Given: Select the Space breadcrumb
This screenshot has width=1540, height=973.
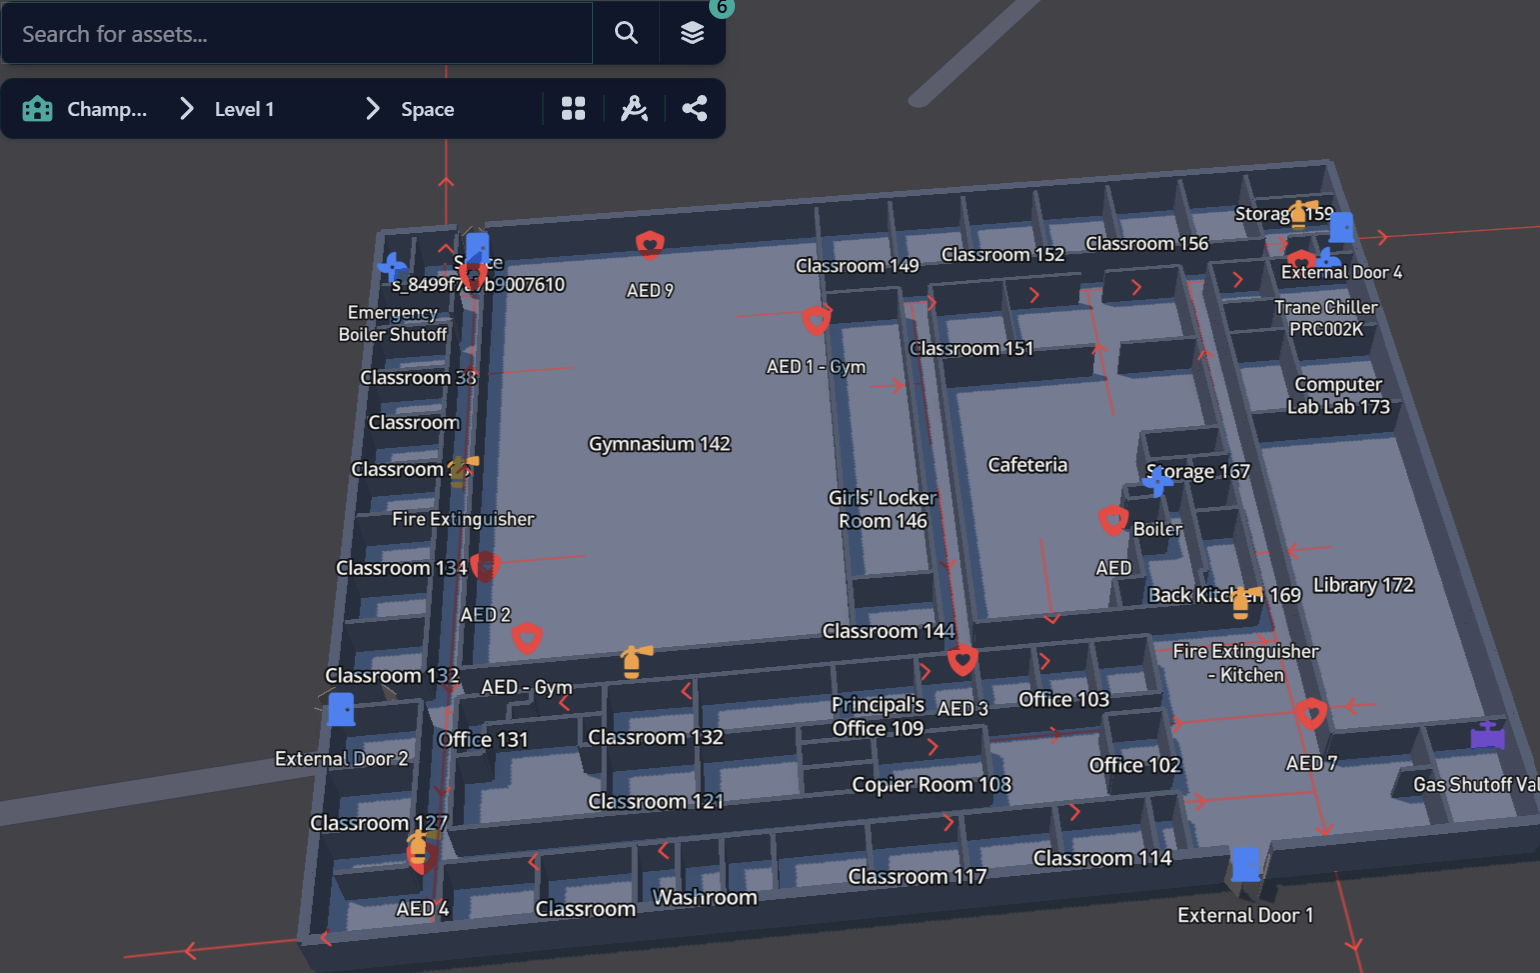Looking at the screenshot, I should point(427,109).
